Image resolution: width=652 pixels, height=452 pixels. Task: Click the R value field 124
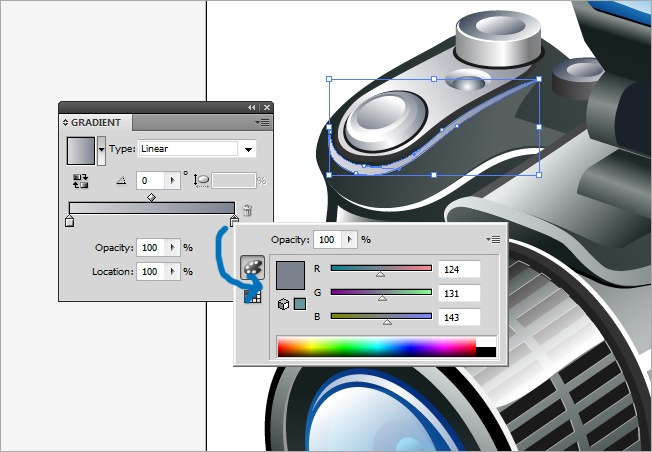point(459,269)
